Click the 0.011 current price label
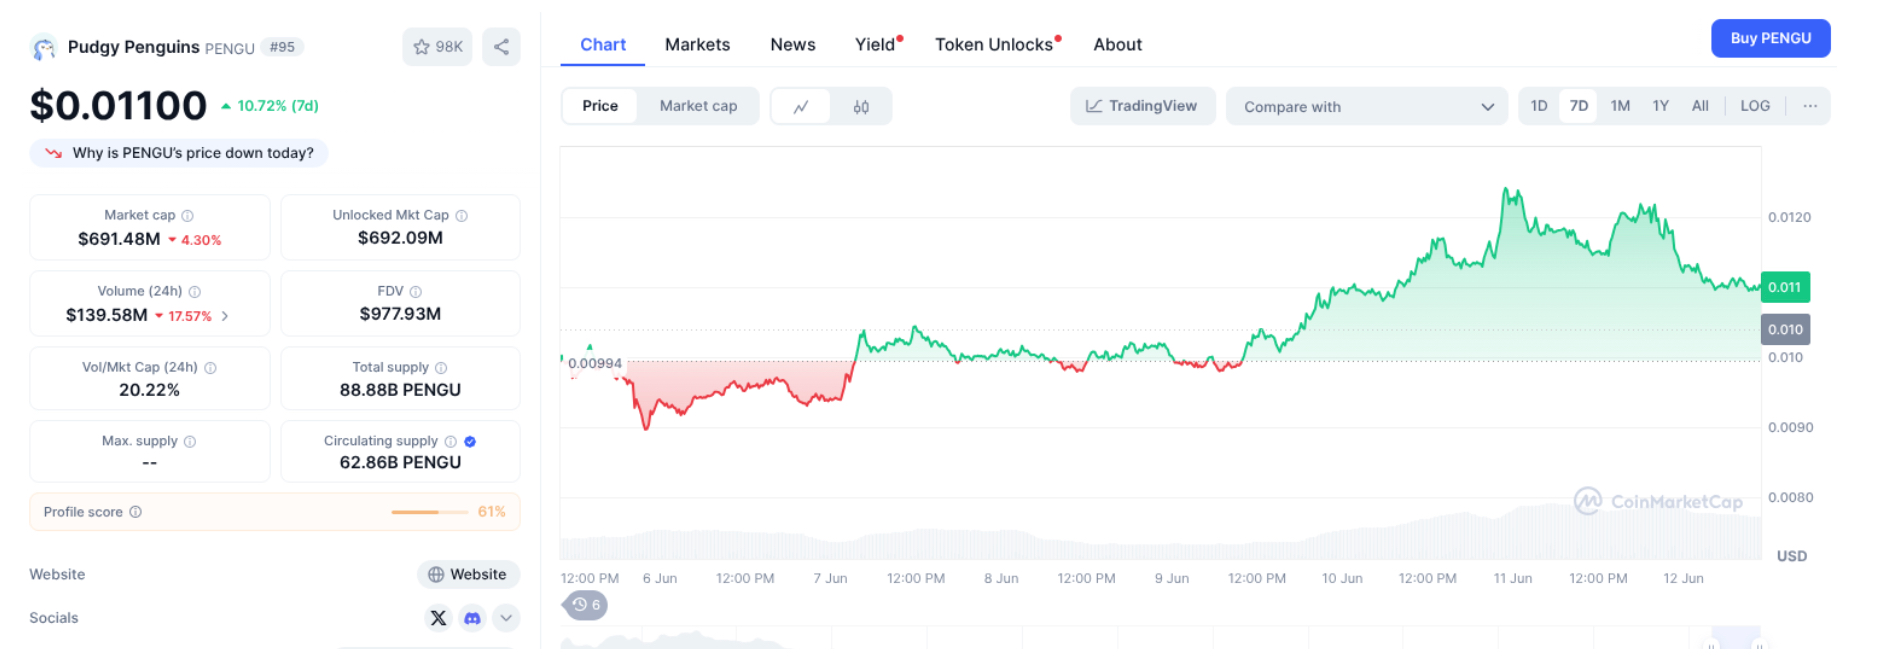 (1785, 287)
